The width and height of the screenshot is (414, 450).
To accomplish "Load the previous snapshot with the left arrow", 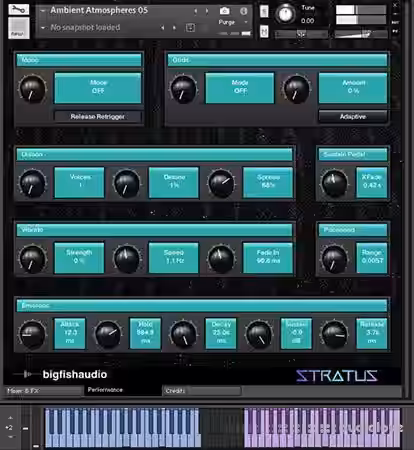I will (x=162, y=28).
